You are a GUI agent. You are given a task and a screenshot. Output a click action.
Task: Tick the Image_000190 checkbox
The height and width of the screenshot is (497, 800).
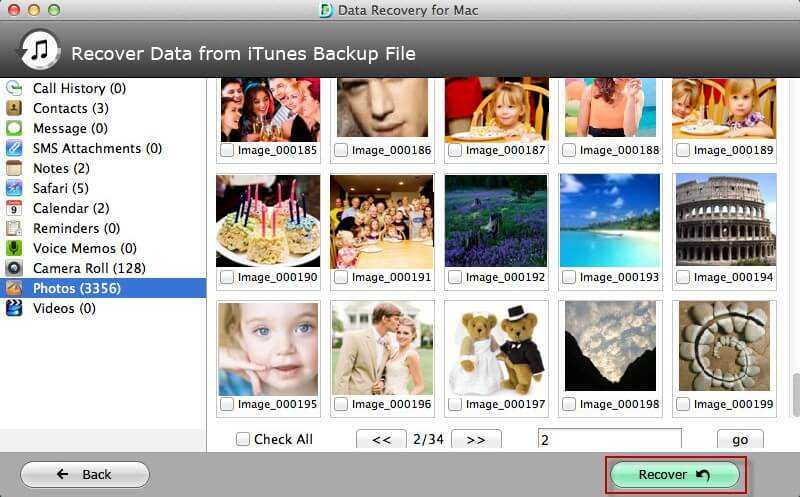[x=227, y=277]
